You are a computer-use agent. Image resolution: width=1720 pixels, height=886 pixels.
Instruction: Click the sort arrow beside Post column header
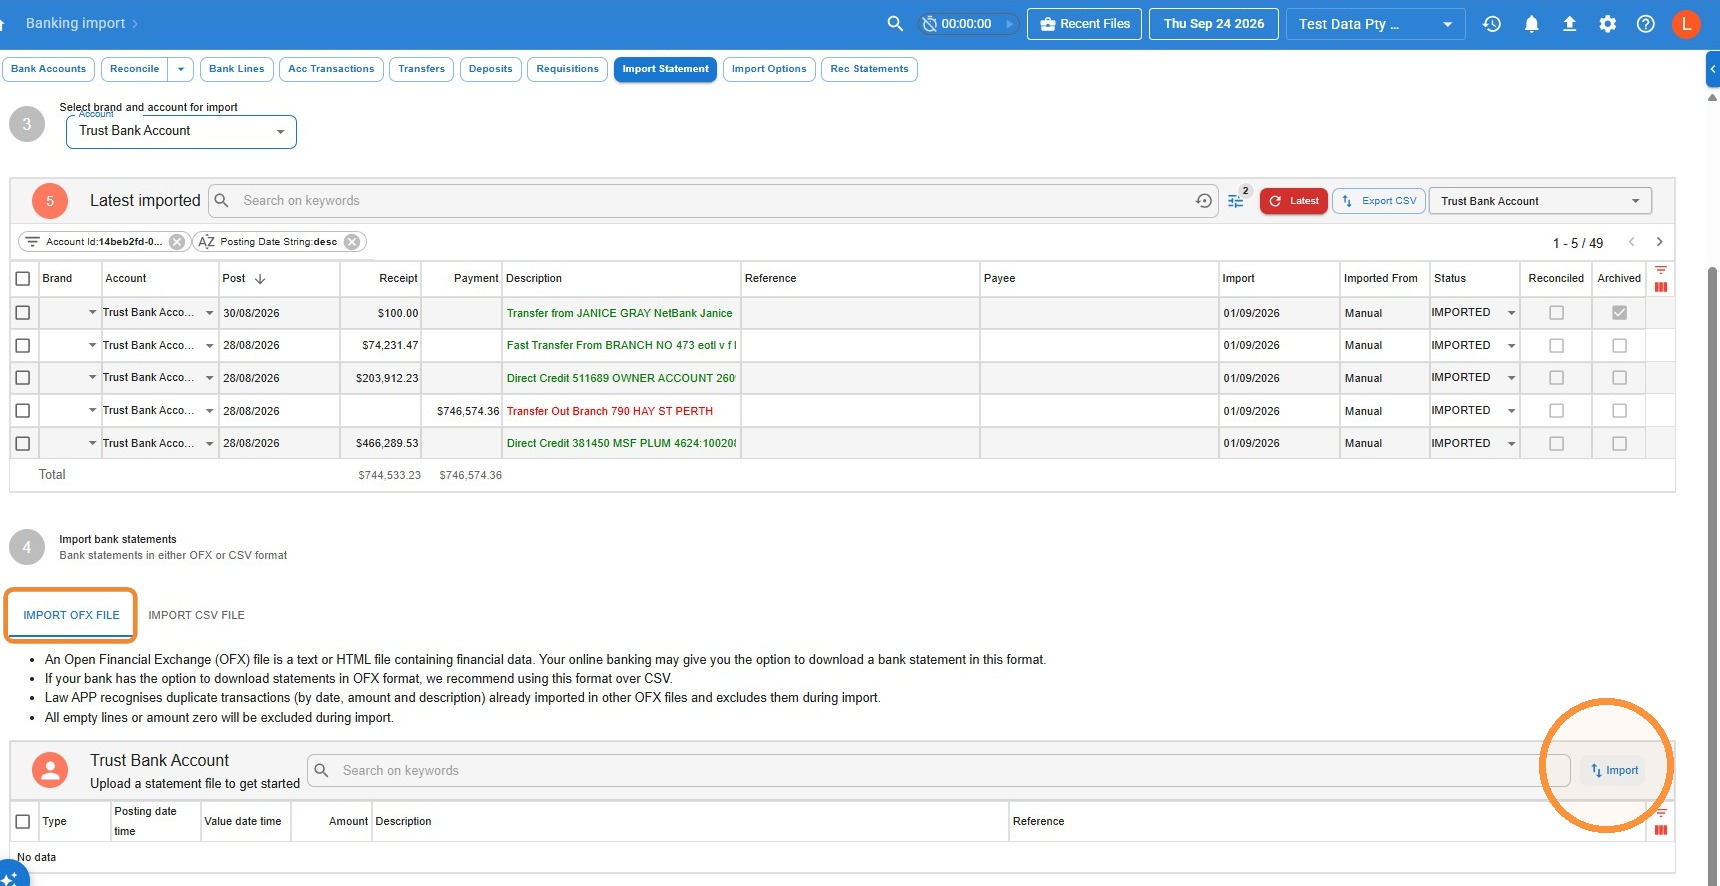pos(260,279)
